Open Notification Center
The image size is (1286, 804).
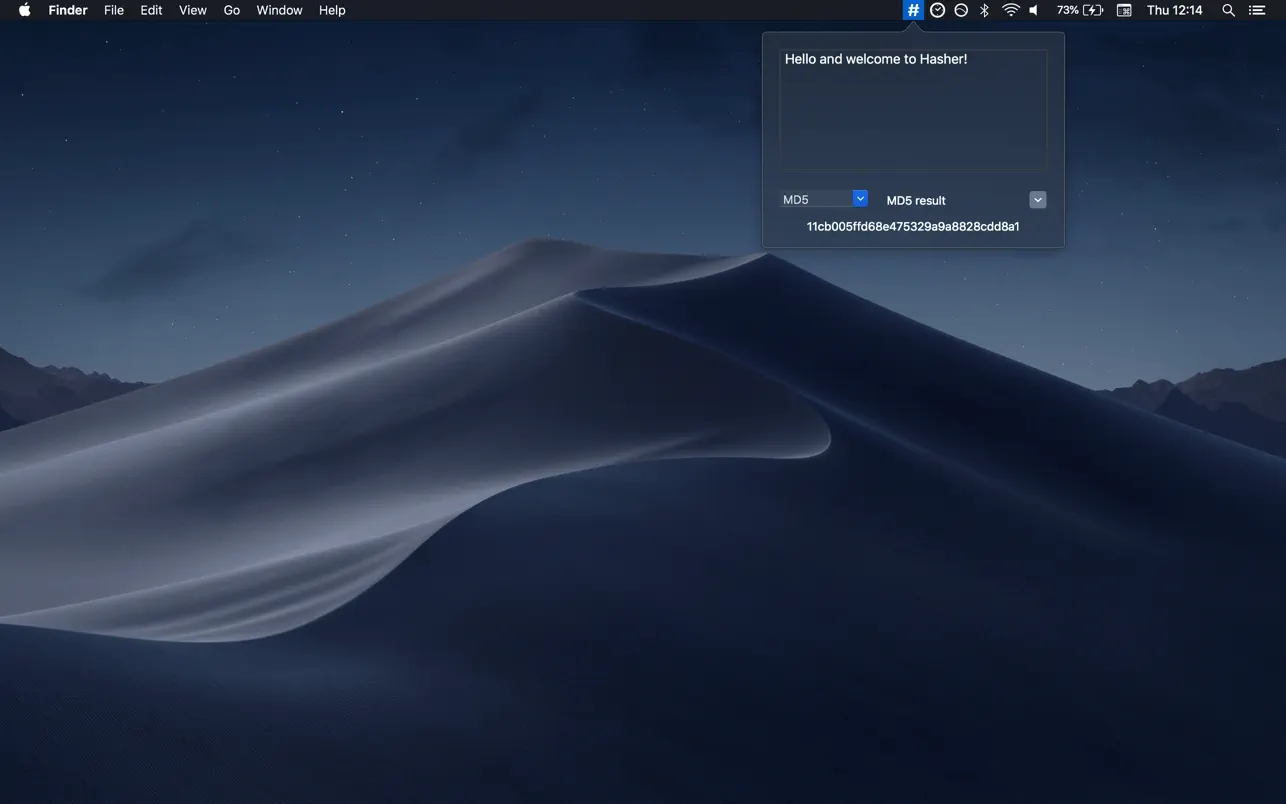[x=1256, y=10]
